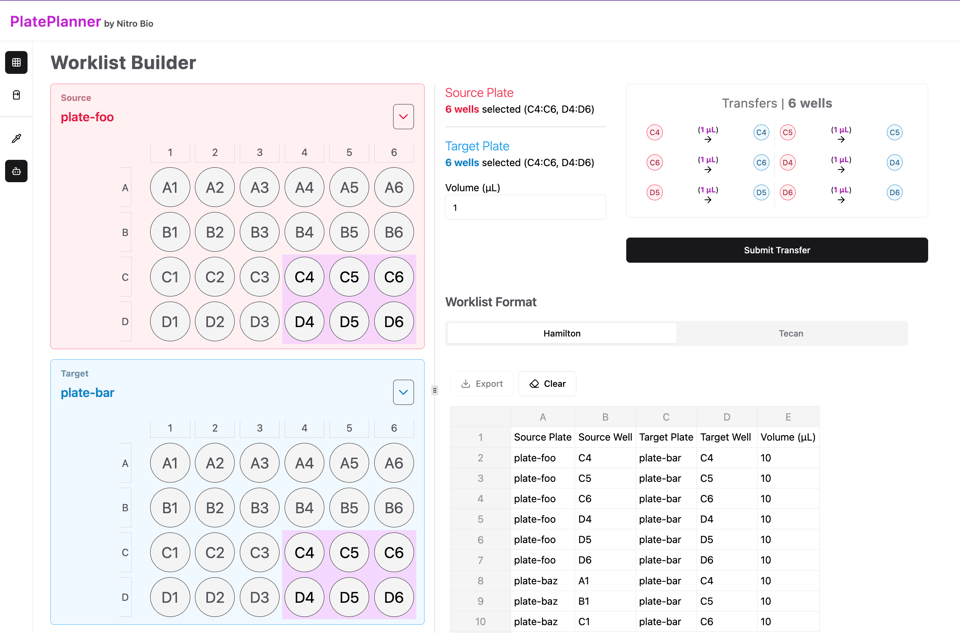960x633 pixels.
Task: Toggle well D6 on target plate-bar
Action: [393, 597]
